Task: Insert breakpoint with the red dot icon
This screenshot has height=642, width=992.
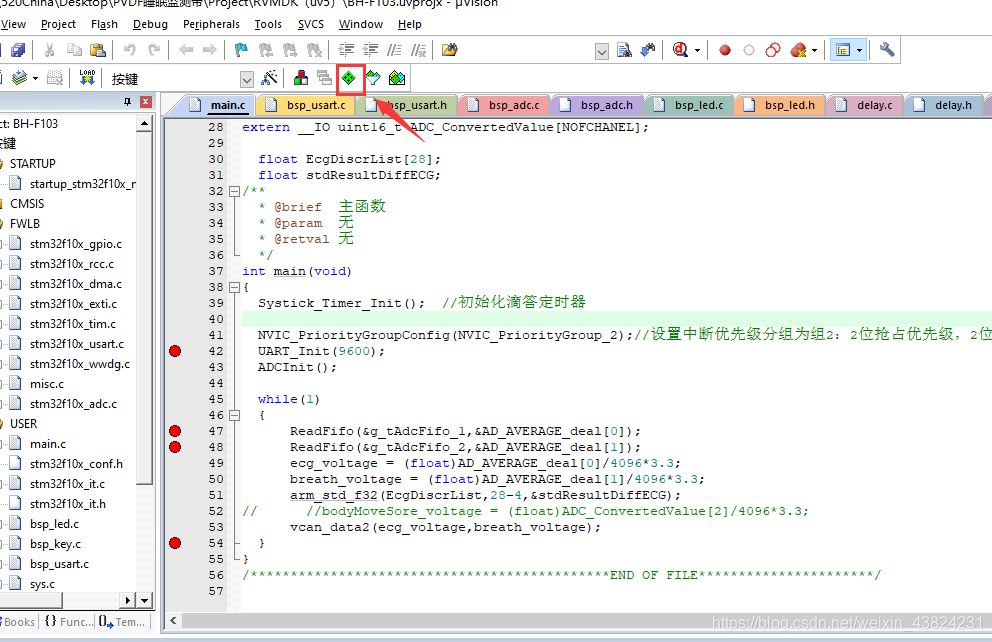Action: [x=725, y=50]
